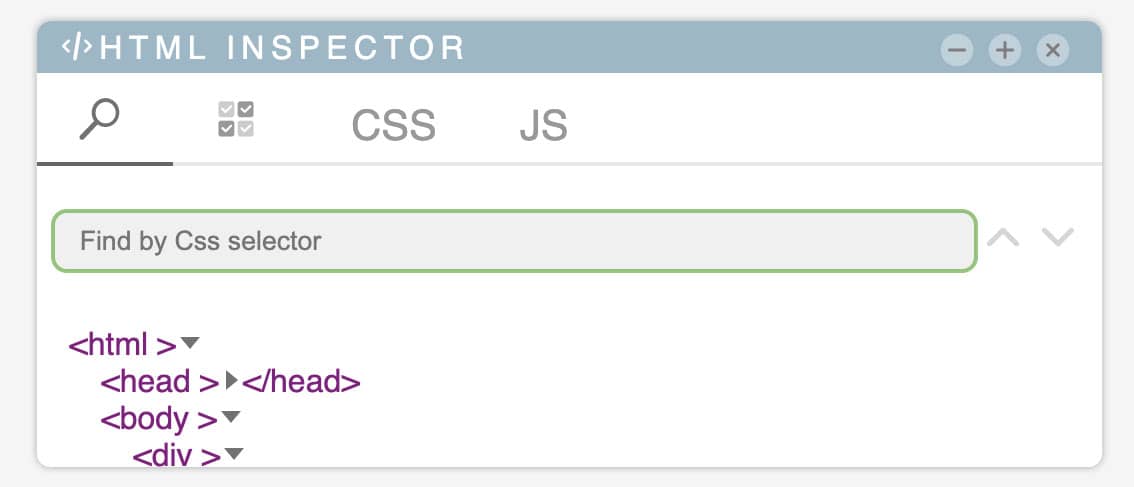Shrink inspector with the minus button
The image size is (1134, 487).
pyautogui.click(x=957, y=51)
